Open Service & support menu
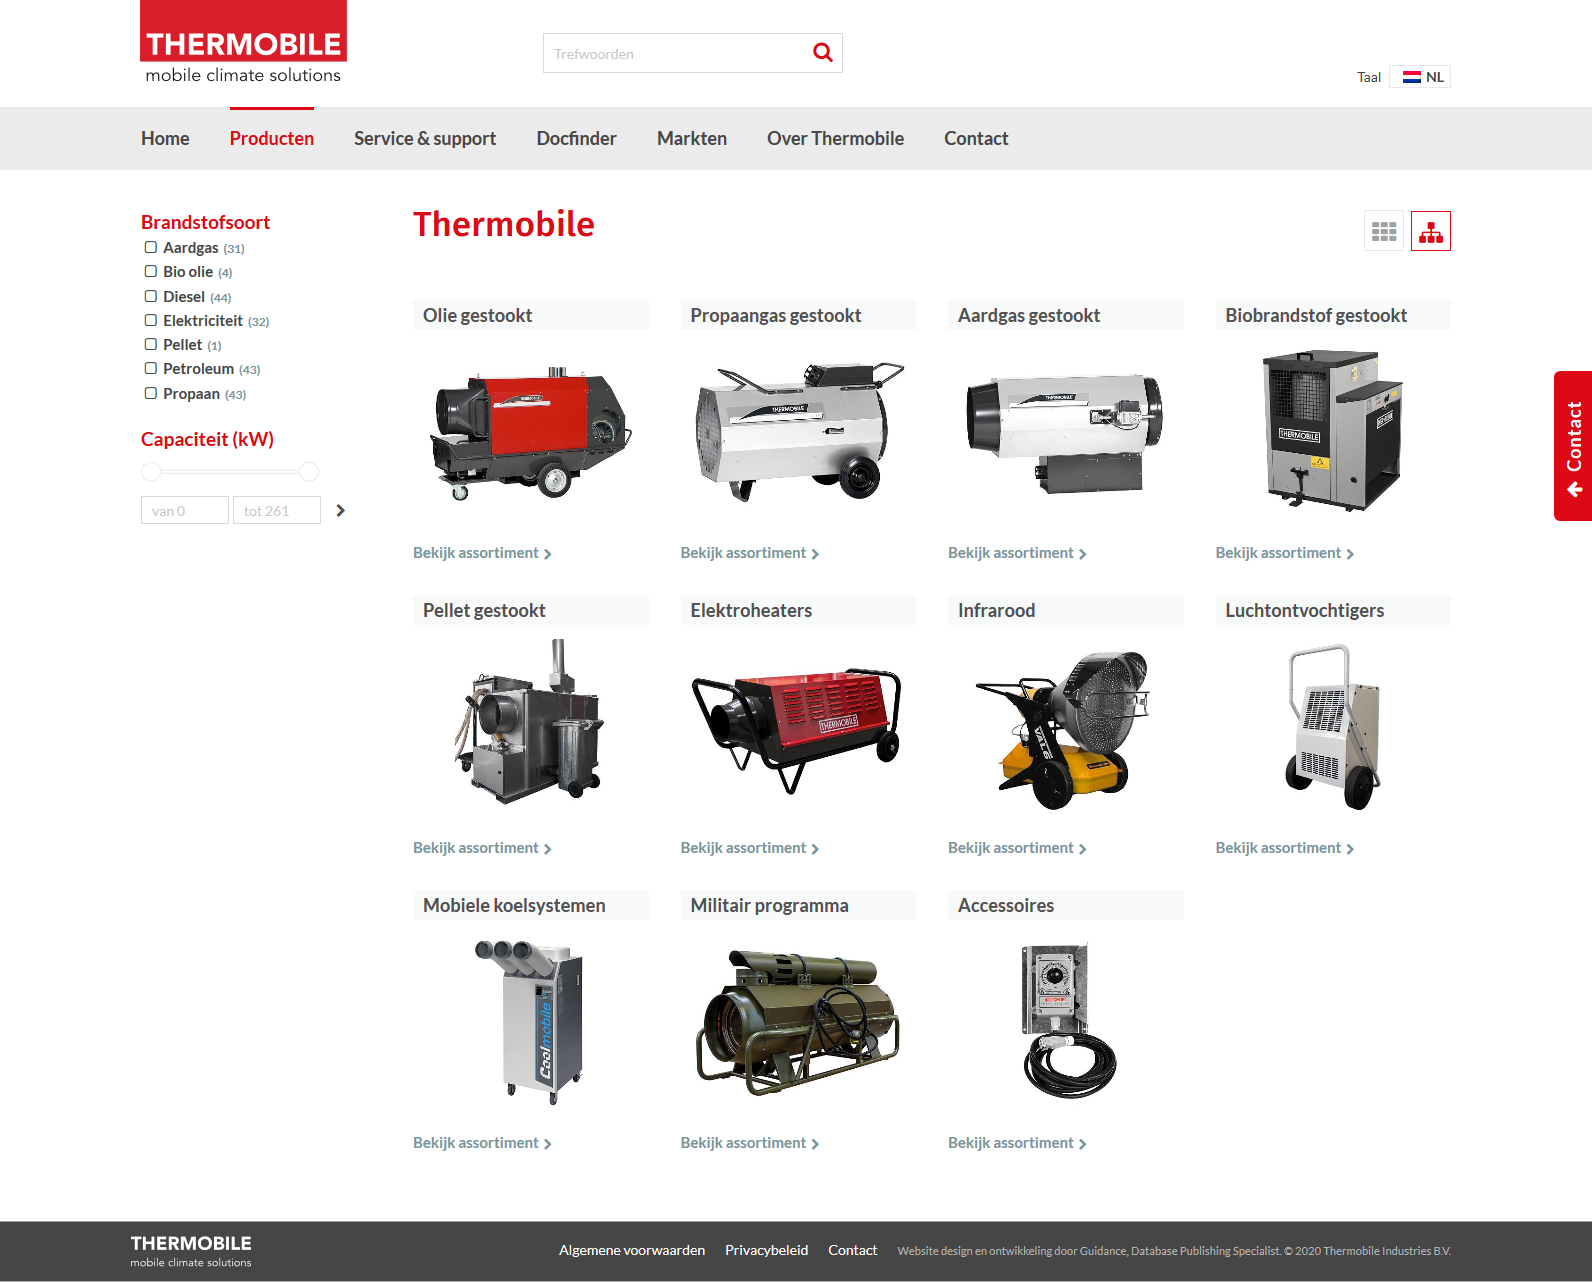This screenshot has height=1282, width=1592. pos(425,139)
